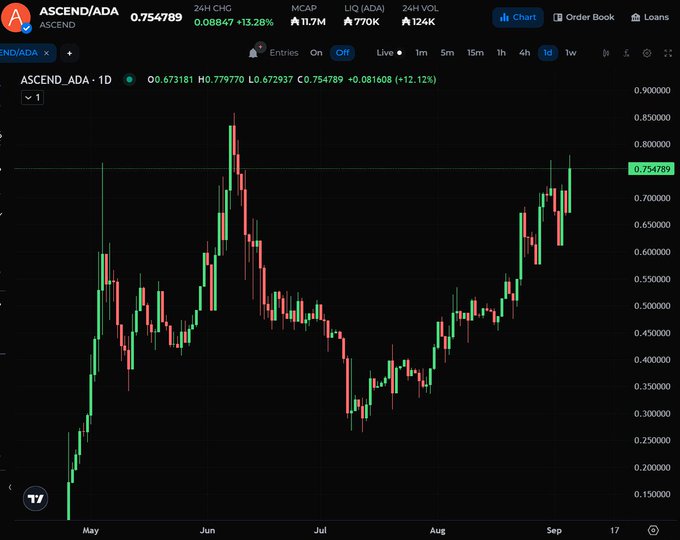
Task: Select the 1w timeframe
Action: [571, 53]
